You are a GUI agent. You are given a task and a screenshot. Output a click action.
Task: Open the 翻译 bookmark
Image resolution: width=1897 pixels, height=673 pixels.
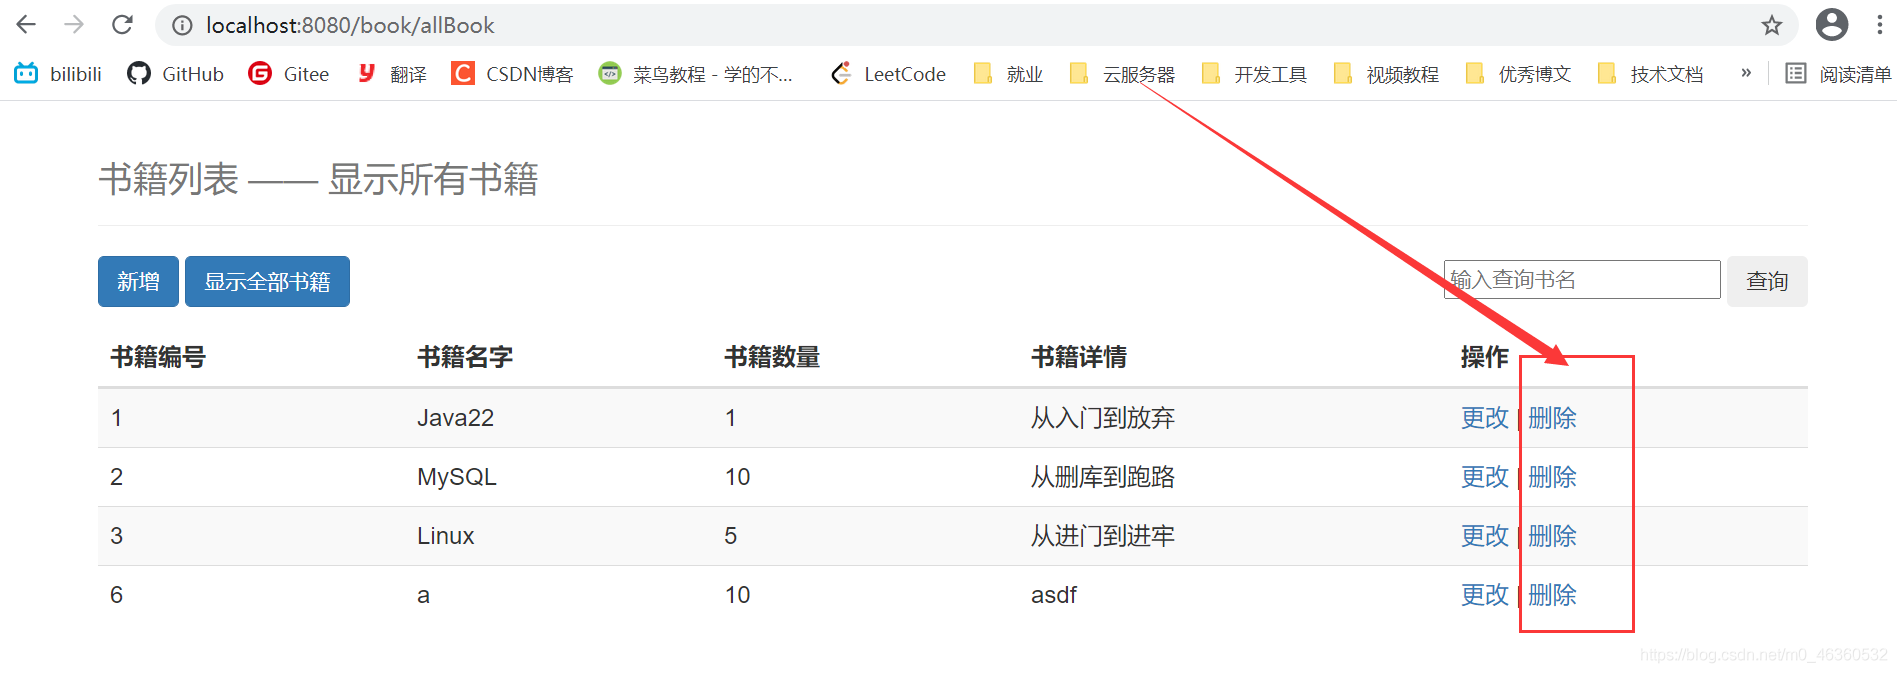(x=392, y=74)
